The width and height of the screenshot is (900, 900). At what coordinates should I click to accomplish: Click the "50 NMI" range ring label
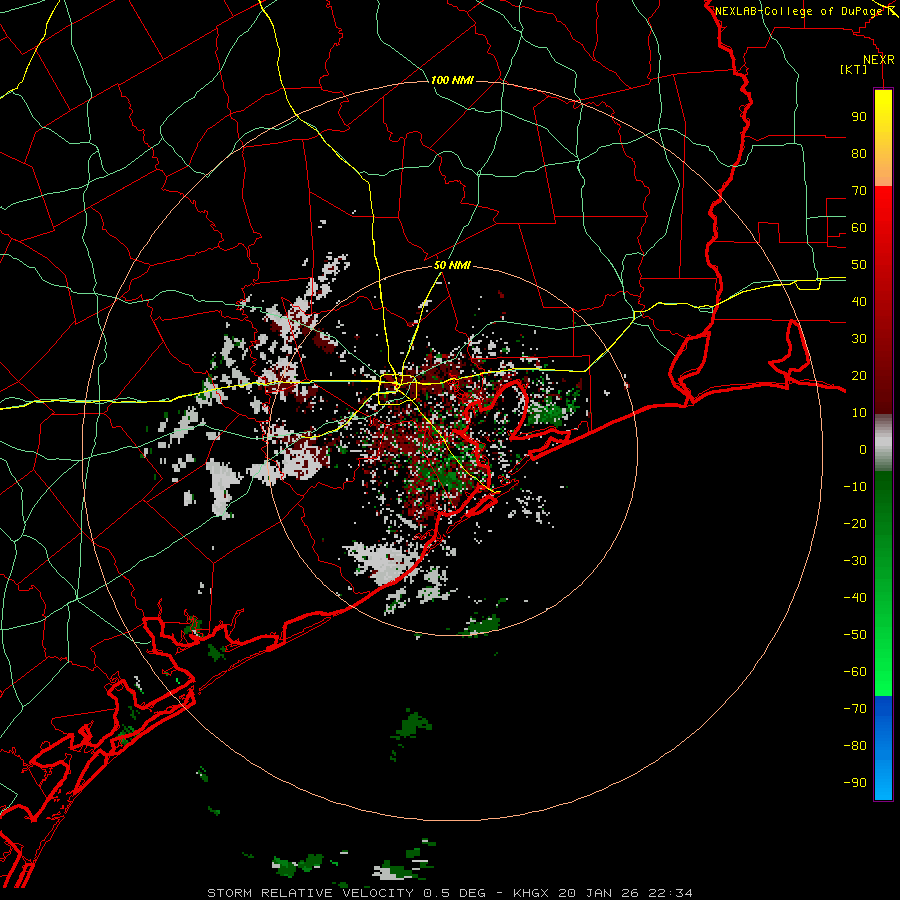click(x=452, y=265)
